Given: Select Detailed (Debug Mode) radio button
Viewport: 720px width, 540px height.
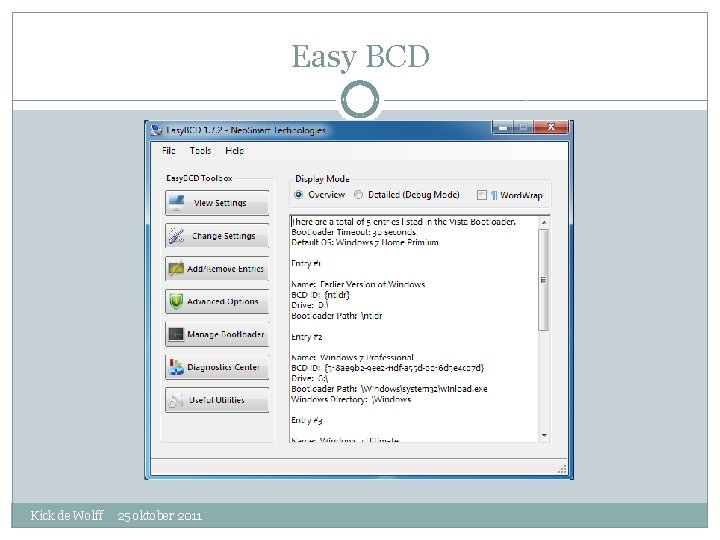Looking at the screenshot, I should (359, 195).
